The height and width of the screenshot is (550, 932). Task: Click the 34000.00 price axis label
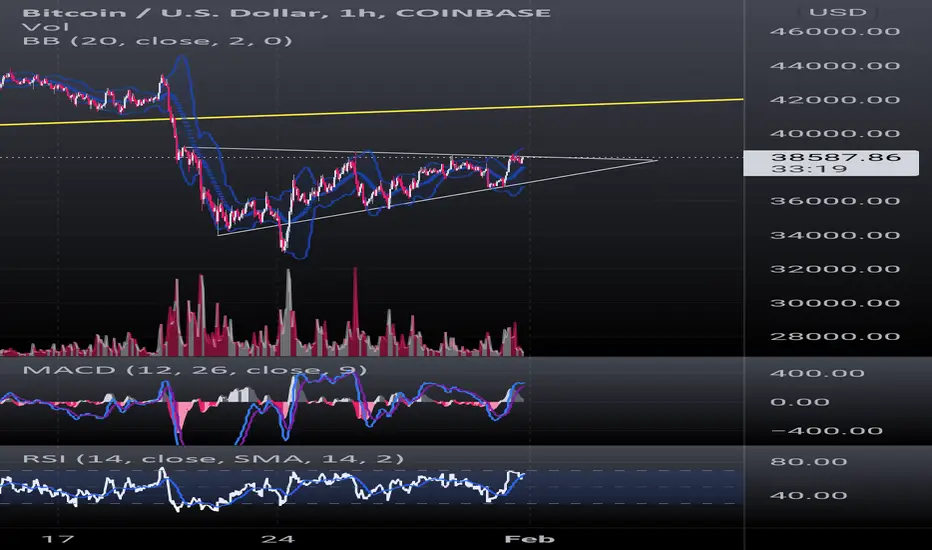835,235
